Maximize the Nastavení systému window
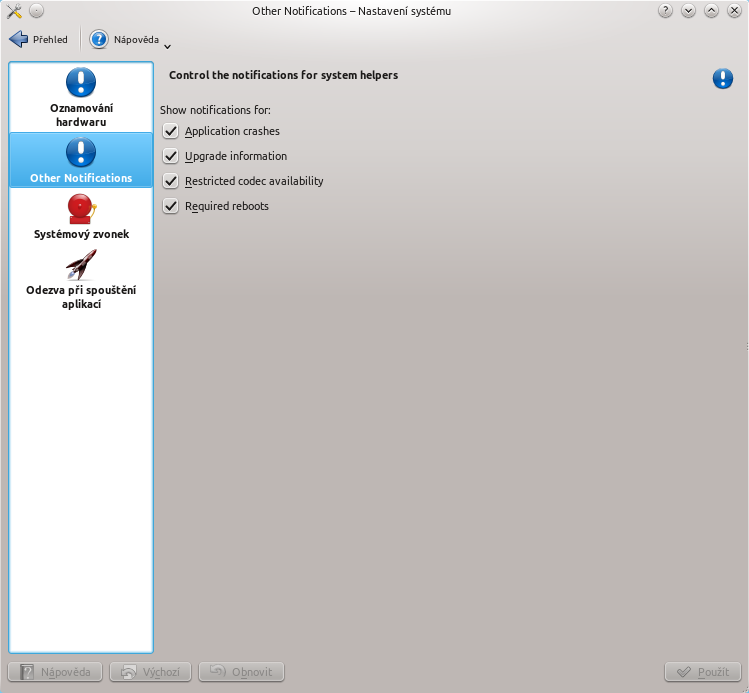This screenshot has width=749, height=693. 711,11
